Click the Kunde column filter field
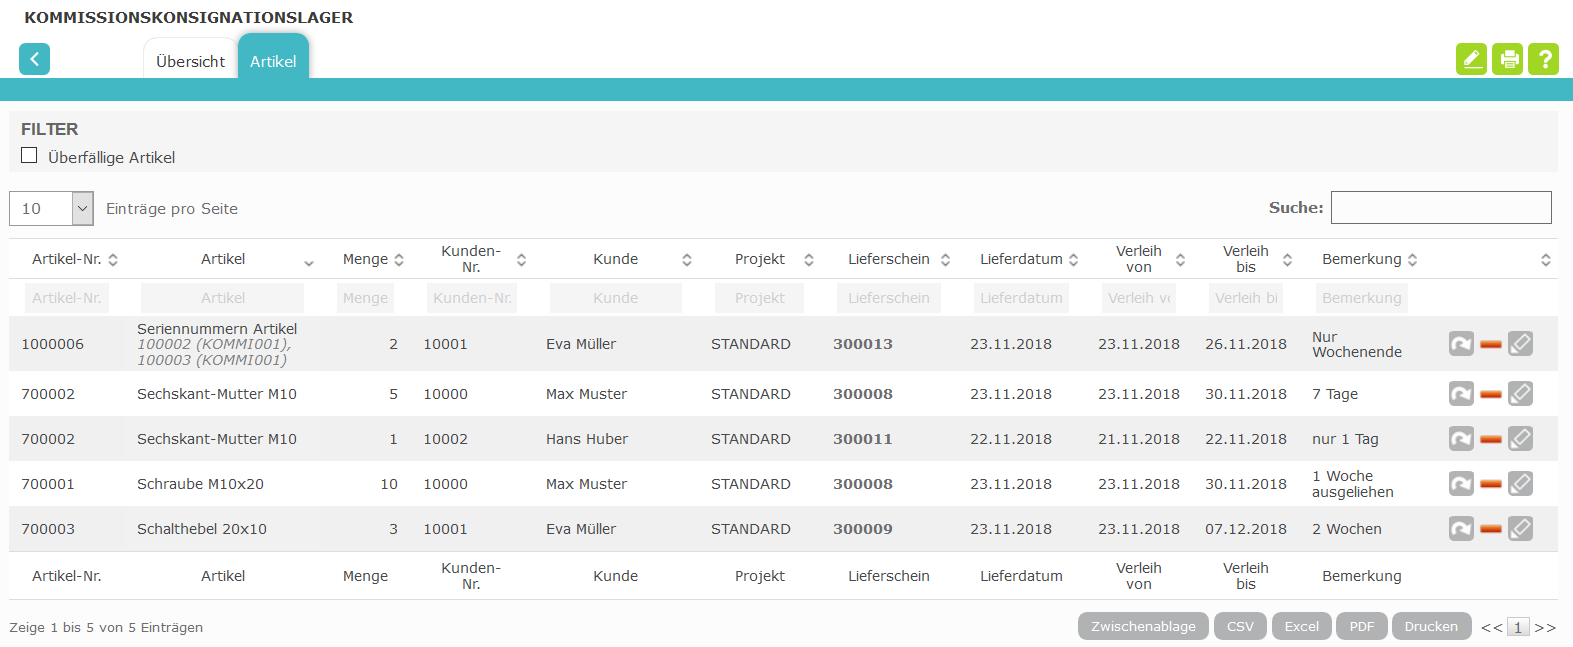This screenshot has width=1573, height=647. [615, 298]
